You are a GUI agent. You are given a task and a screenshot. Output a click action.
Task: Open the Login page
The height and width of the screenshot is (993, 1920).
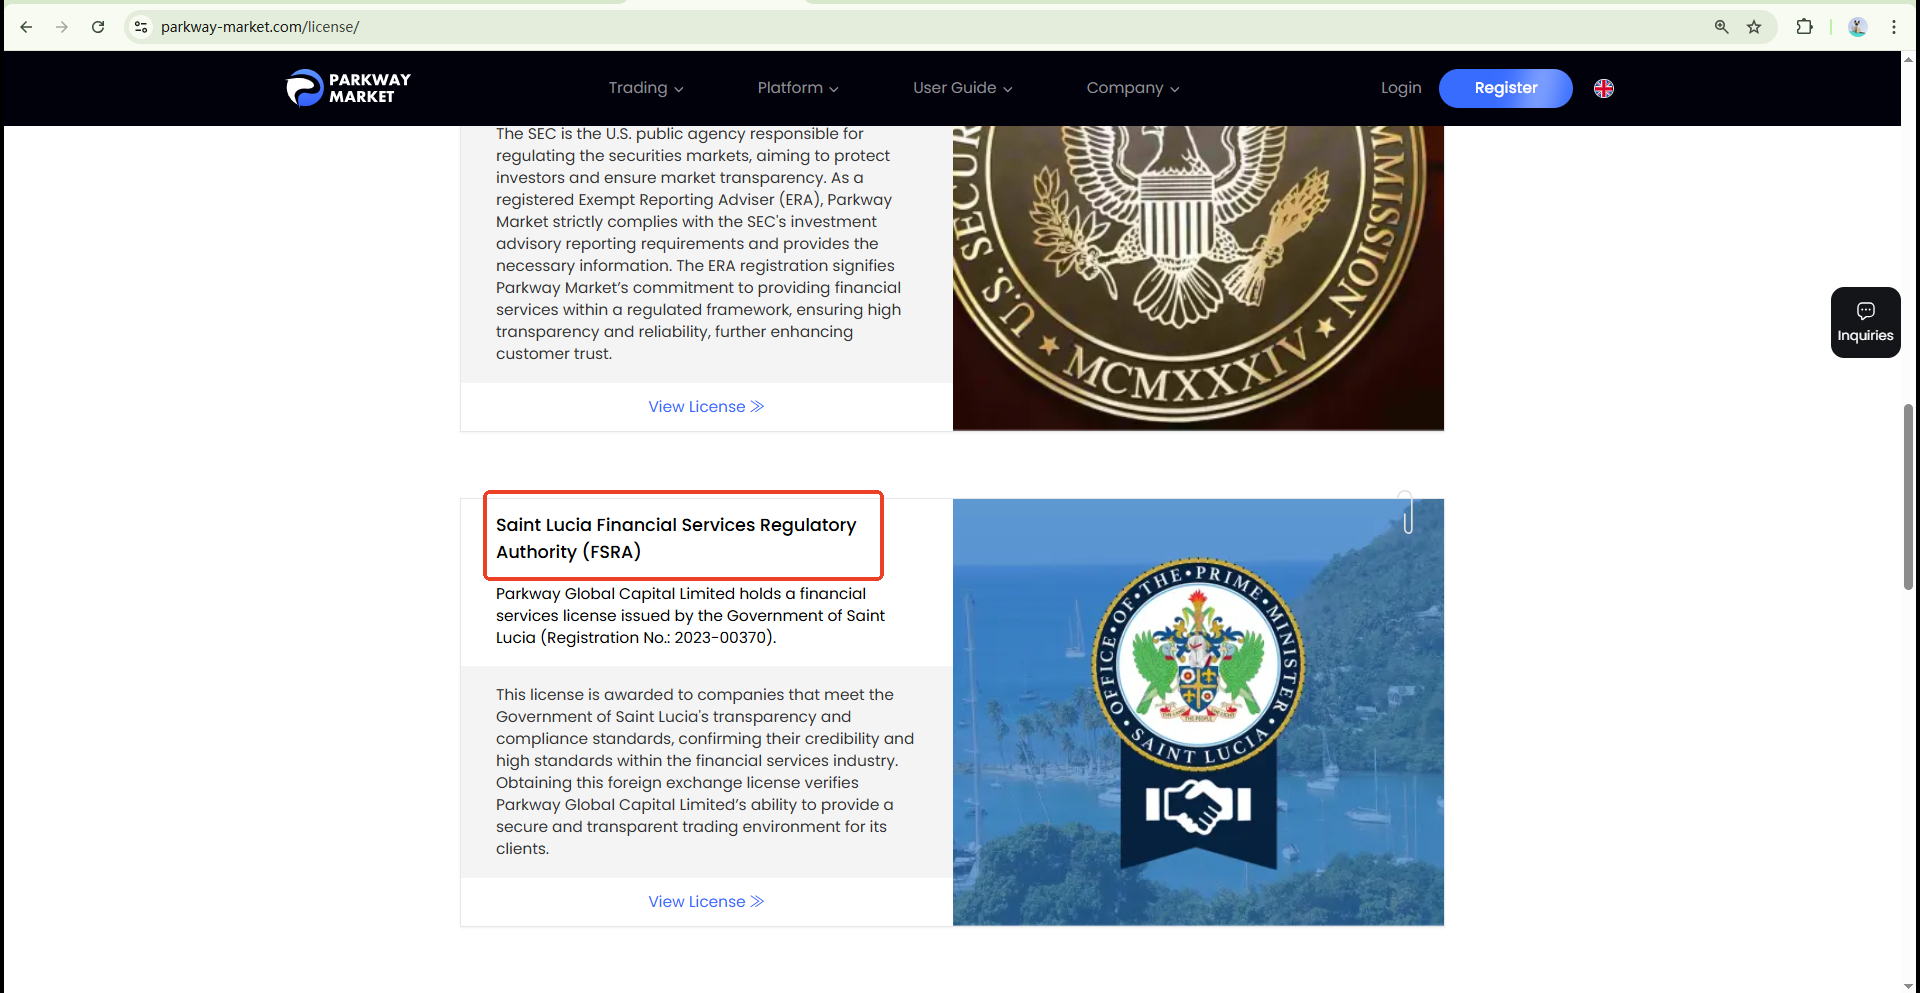tap(1401, 88)
